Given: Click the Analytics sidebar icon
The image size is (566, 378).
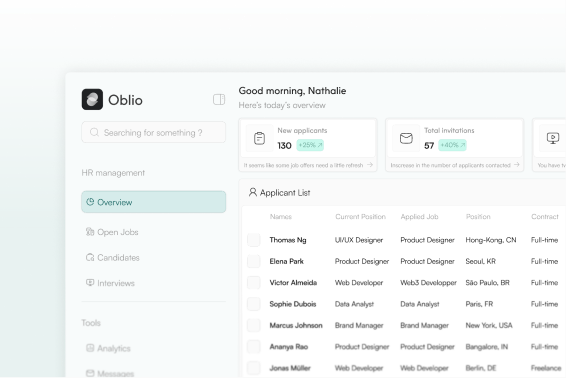Looking at the screenshot, I should (90, 348).
